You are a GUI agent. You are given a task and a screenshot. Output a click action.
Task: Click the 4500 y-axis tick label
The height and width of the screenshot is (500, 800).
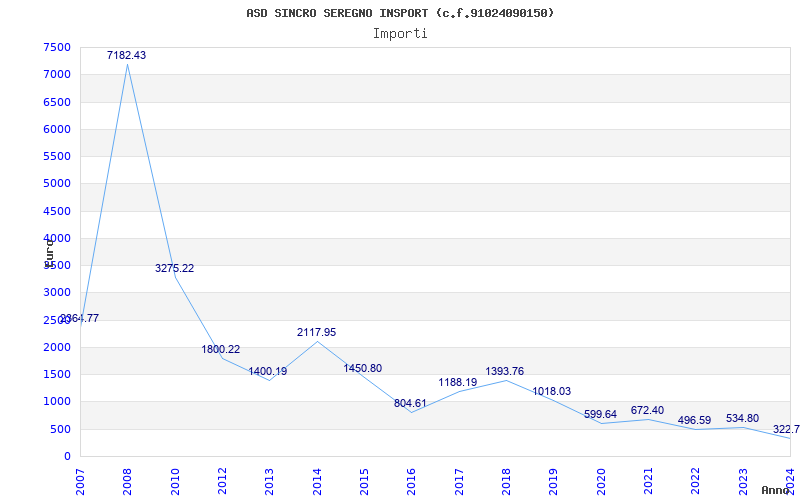pos(57,211)
